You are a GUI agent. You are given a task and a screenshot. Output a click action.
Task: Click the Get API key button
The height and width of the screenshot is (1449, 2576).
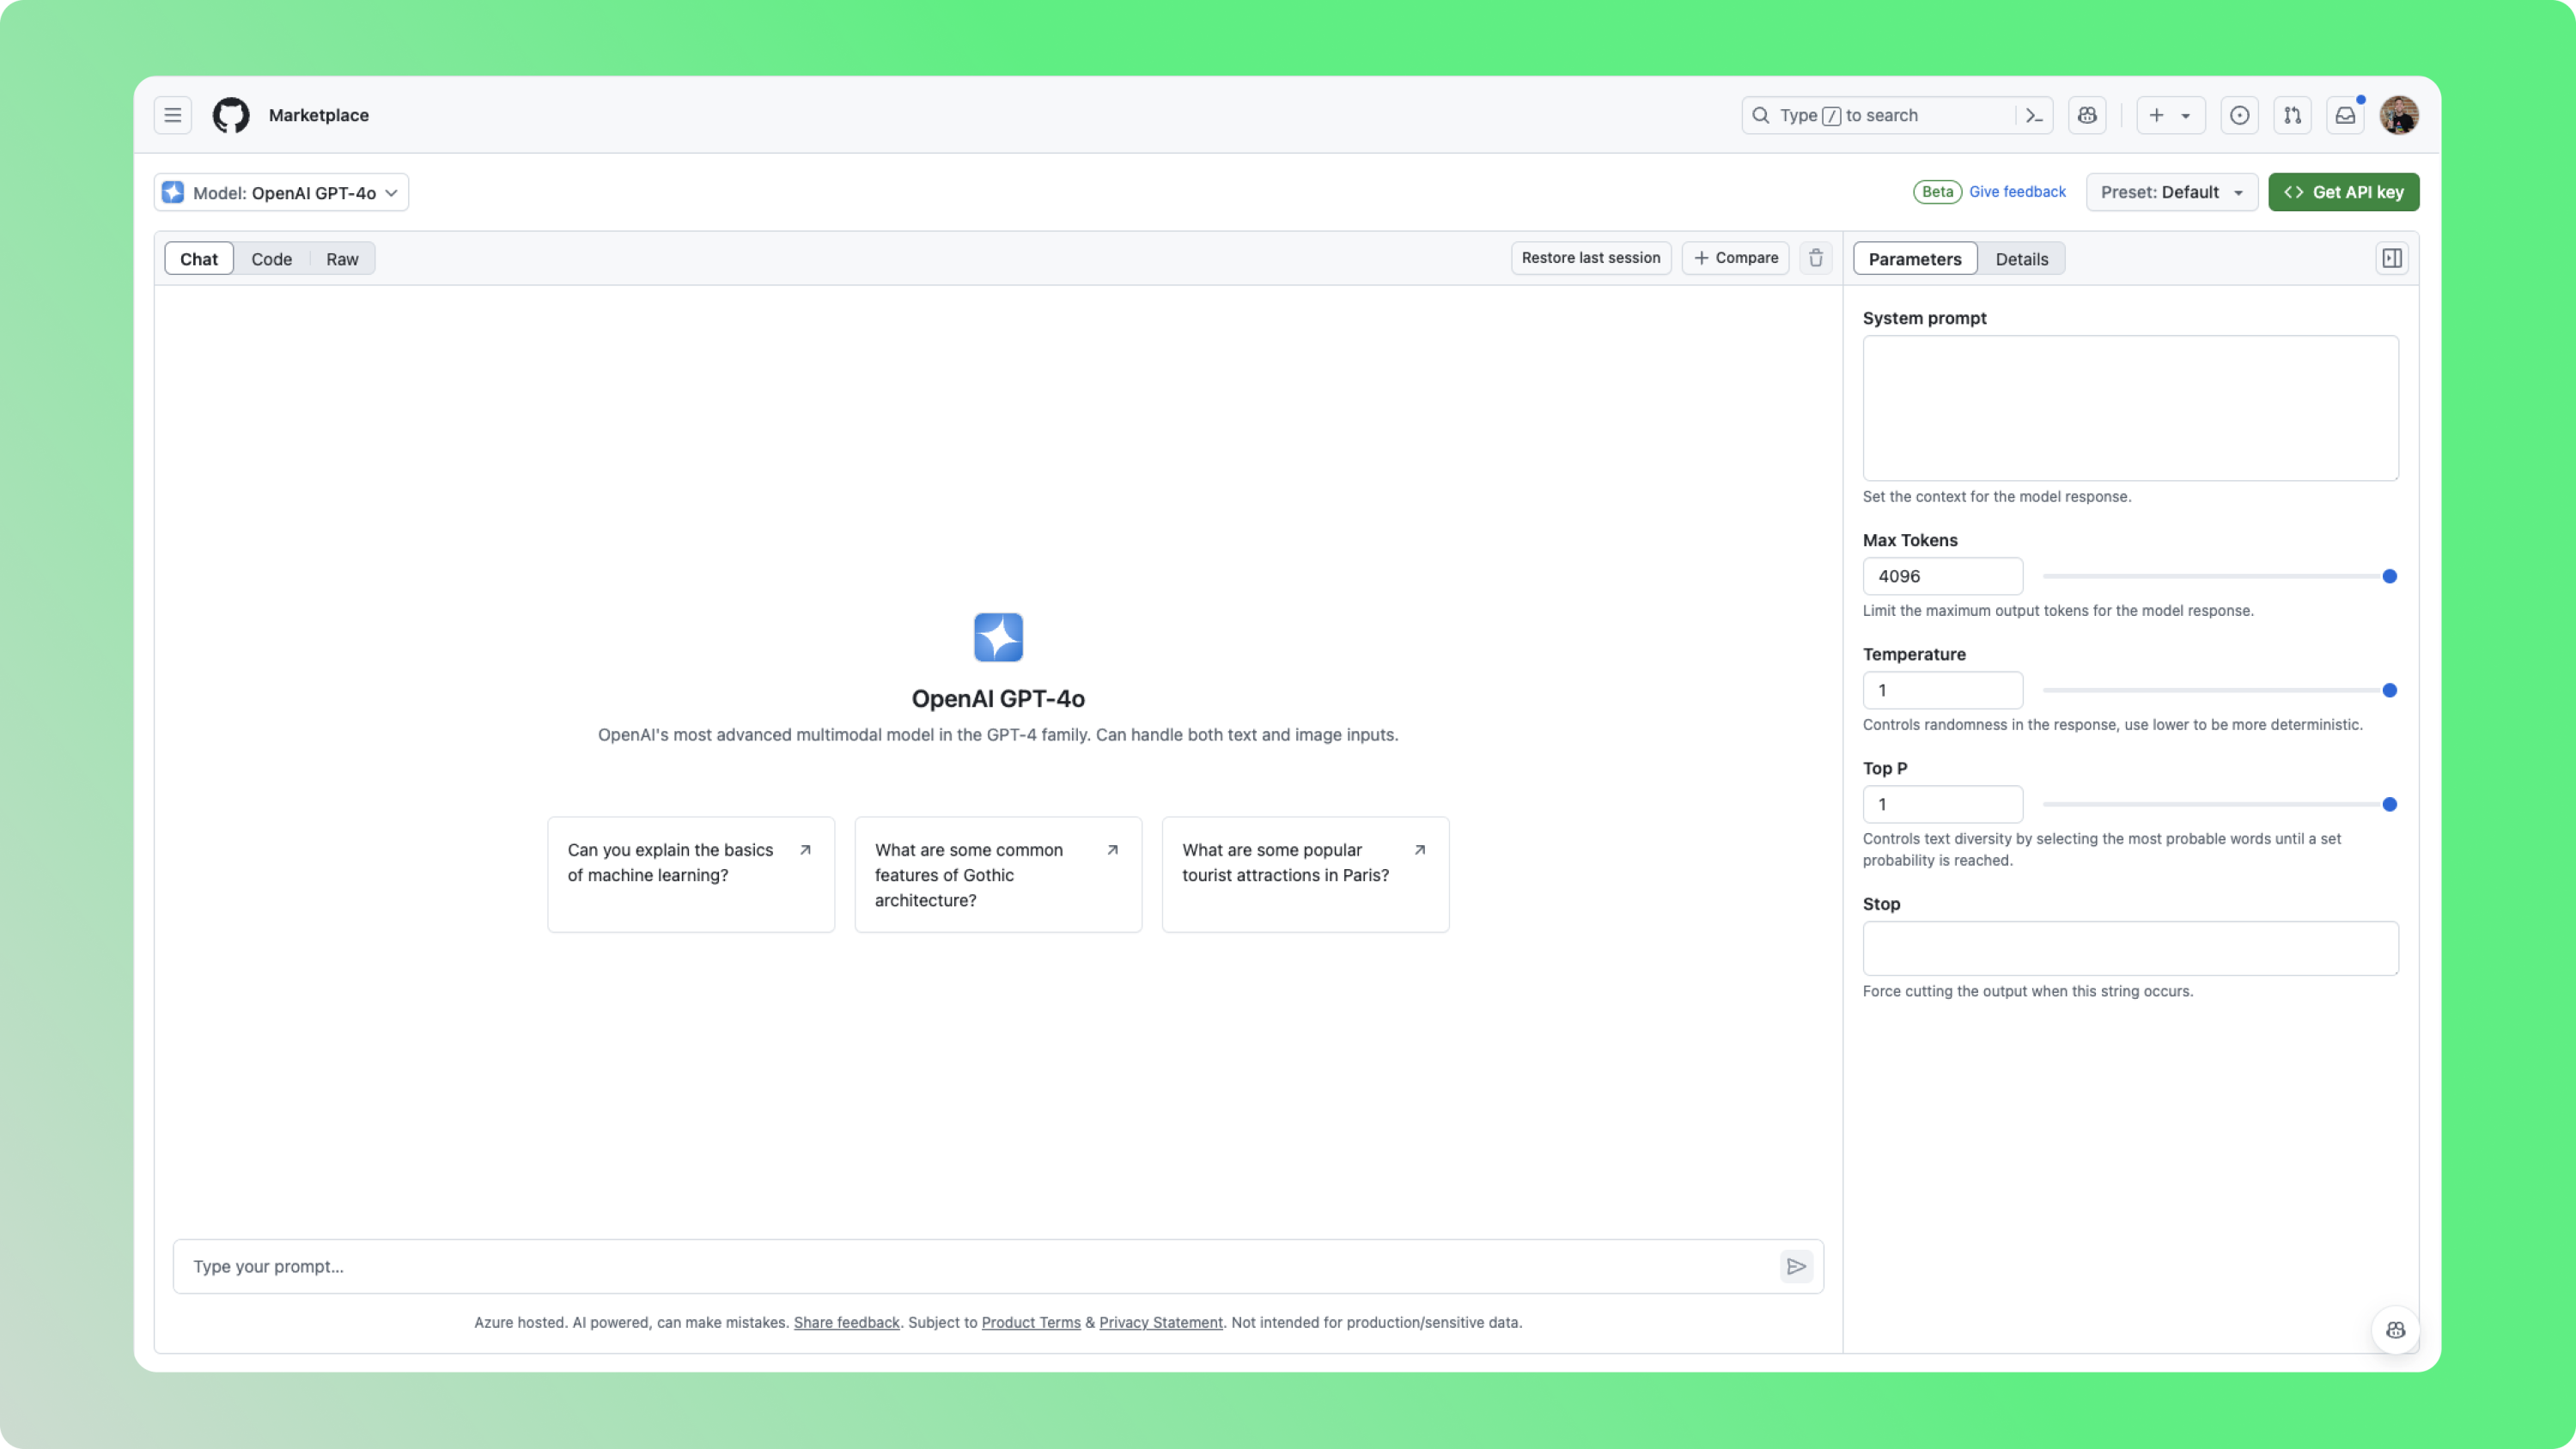[2343, 192]
